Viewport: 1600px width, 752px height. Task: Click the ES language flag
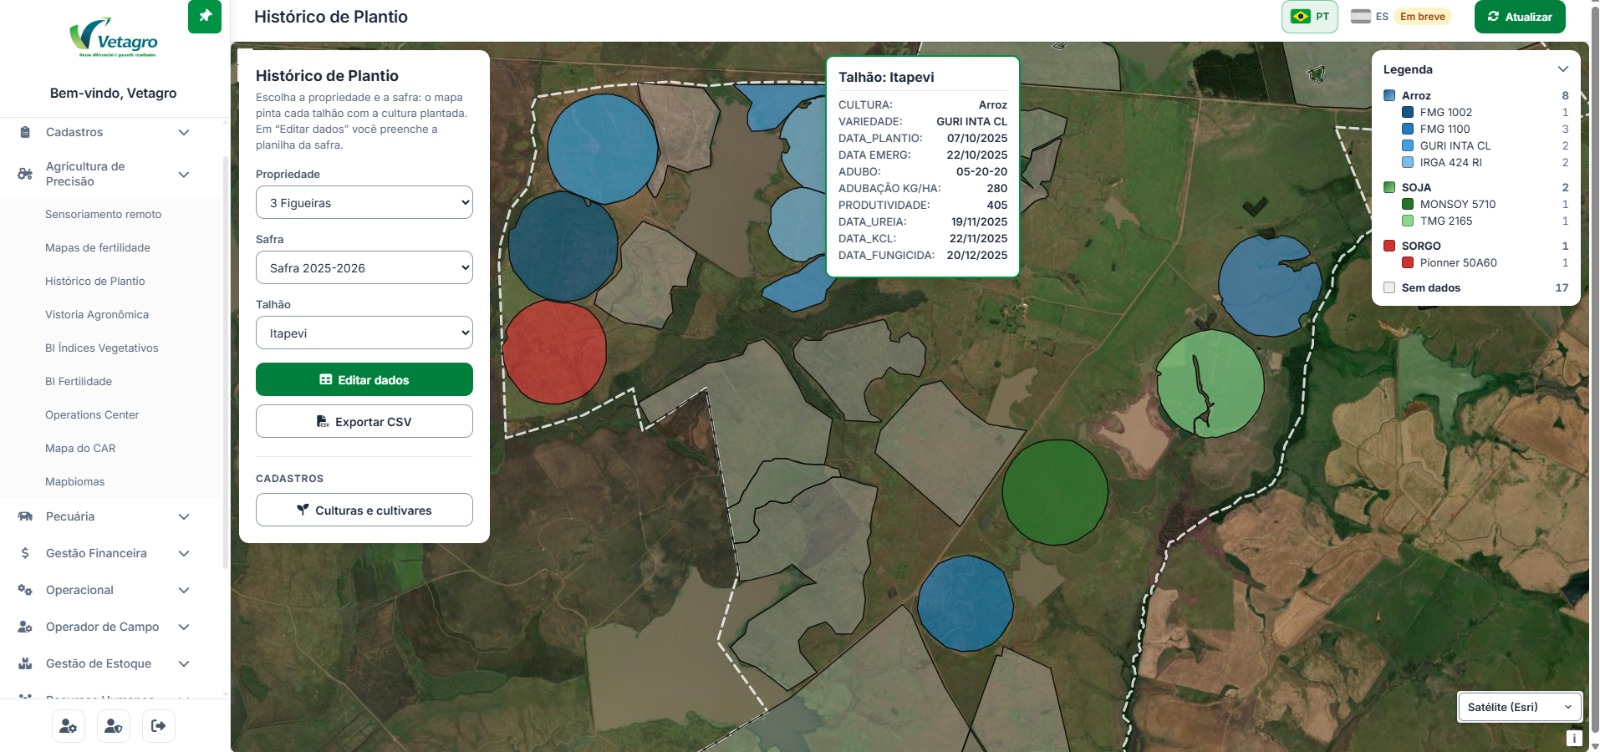1360,16
